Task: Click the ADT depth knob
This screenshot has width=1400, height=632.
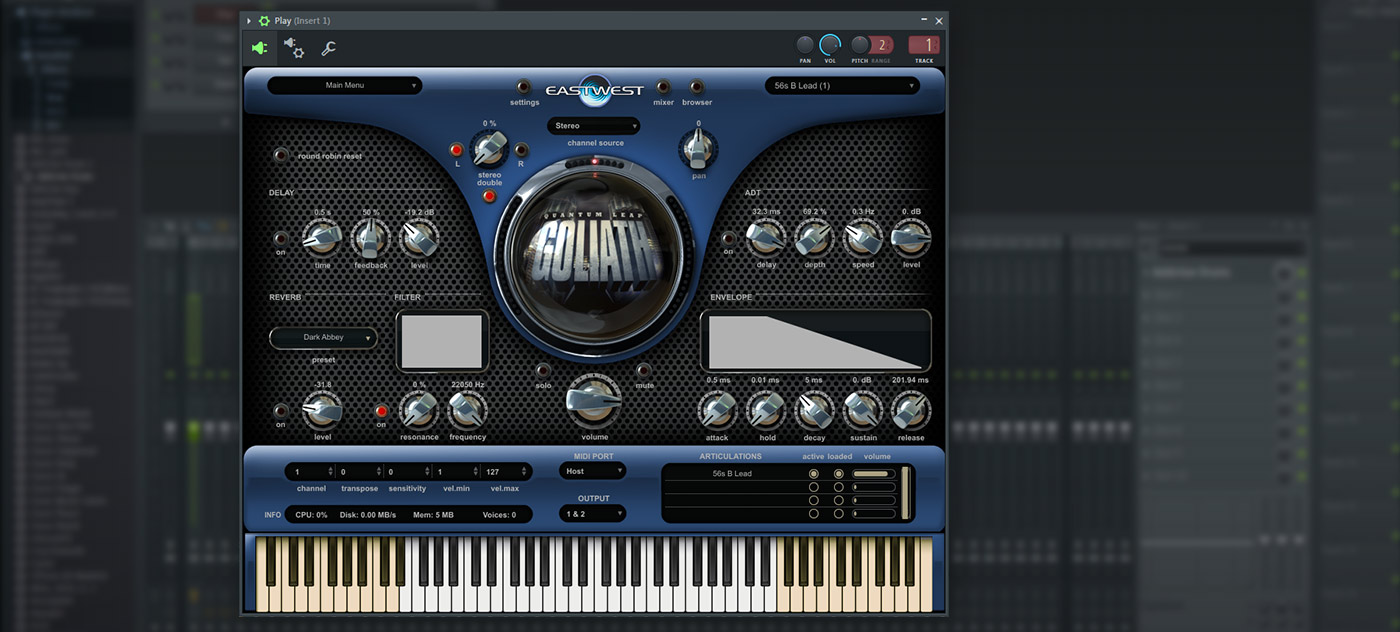Action: click(814, 238)
